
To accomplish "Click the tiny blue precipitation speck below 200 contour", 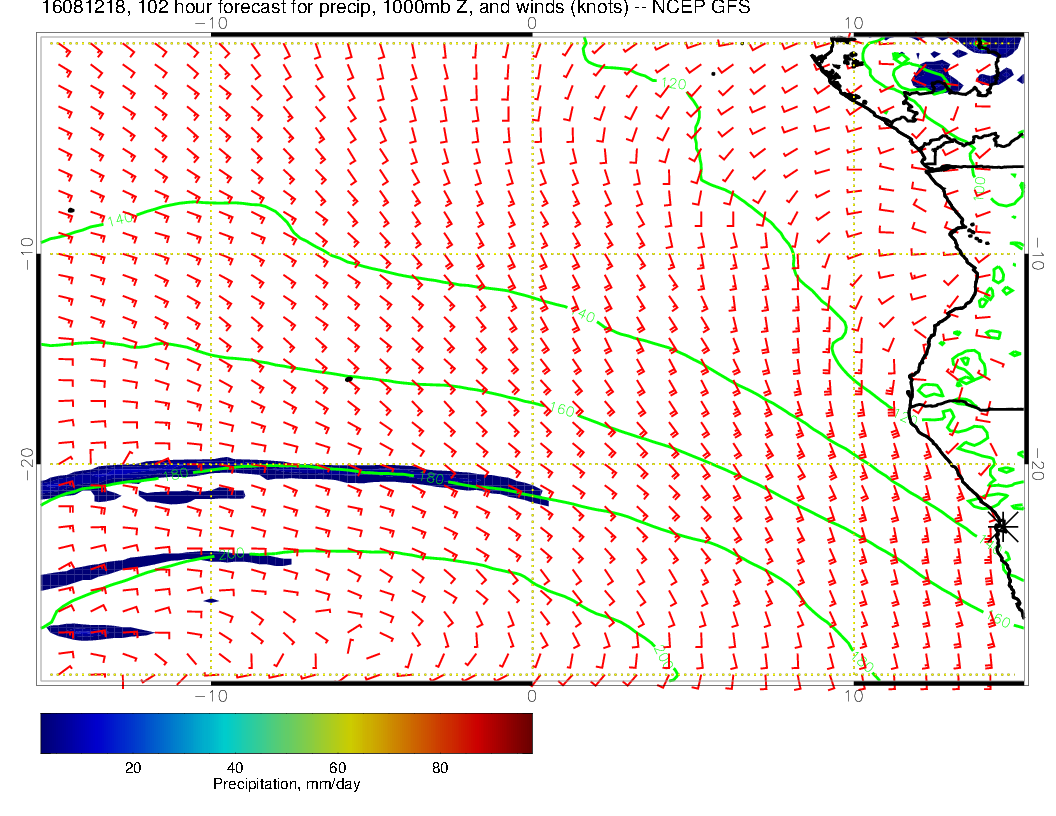I will coord(211,600).
